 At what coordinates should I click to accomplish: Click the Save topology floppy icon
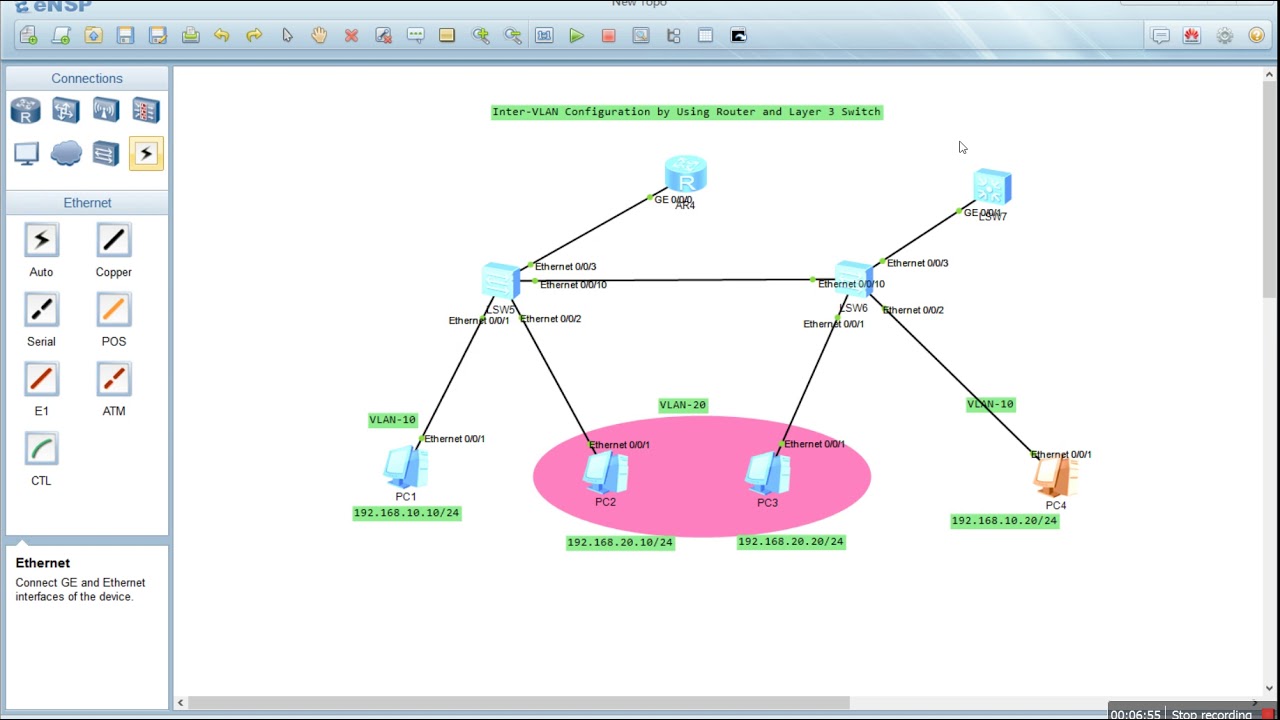[x=125, y=36]
